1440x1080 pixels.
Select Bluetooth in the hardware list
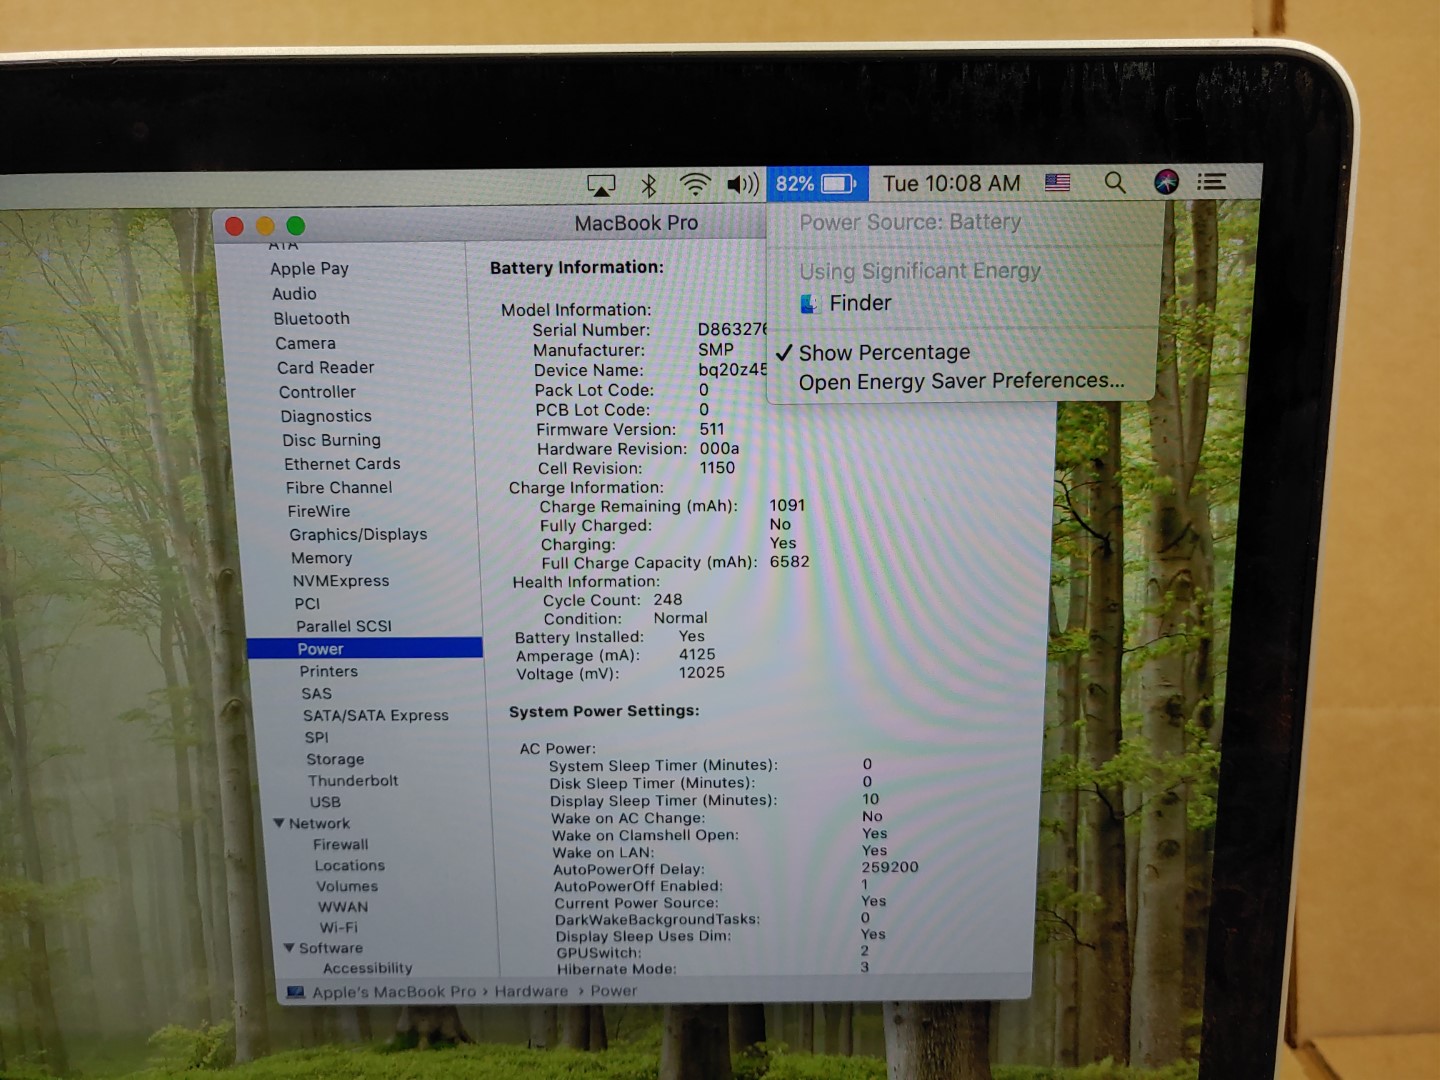tap(312, 319)
